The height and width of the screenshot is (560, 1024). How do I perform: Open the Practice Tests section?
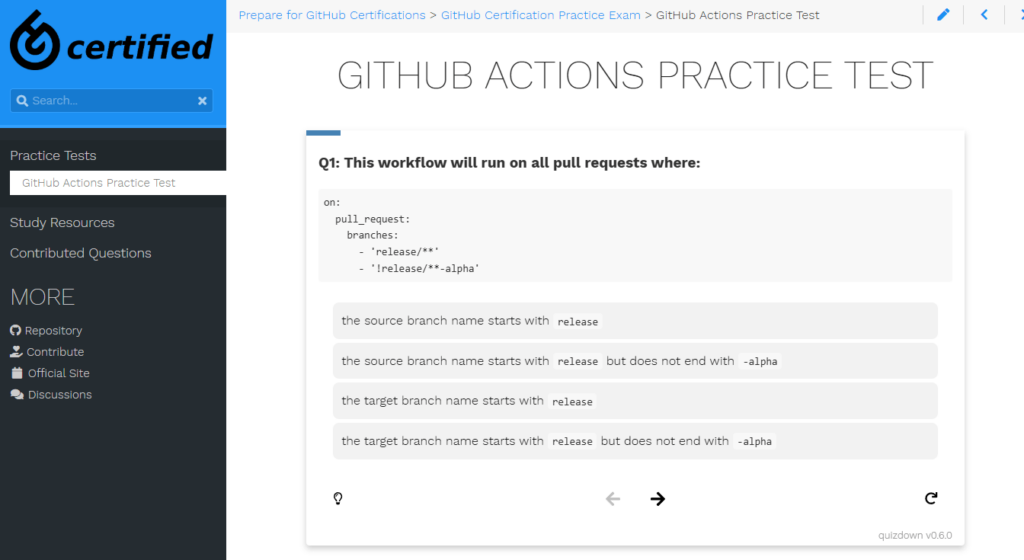pos(53,155)
